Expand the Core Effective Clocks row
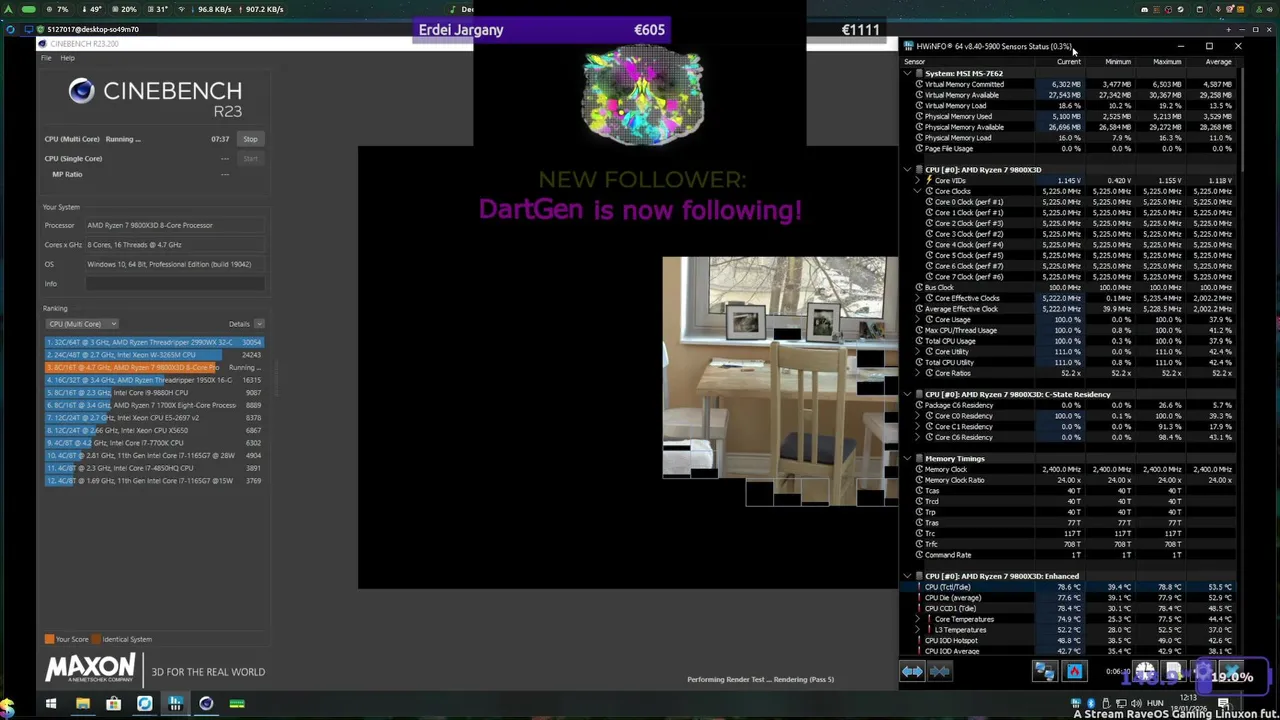Viewport: 1280px width, 720px height. (x=919, y=298)
